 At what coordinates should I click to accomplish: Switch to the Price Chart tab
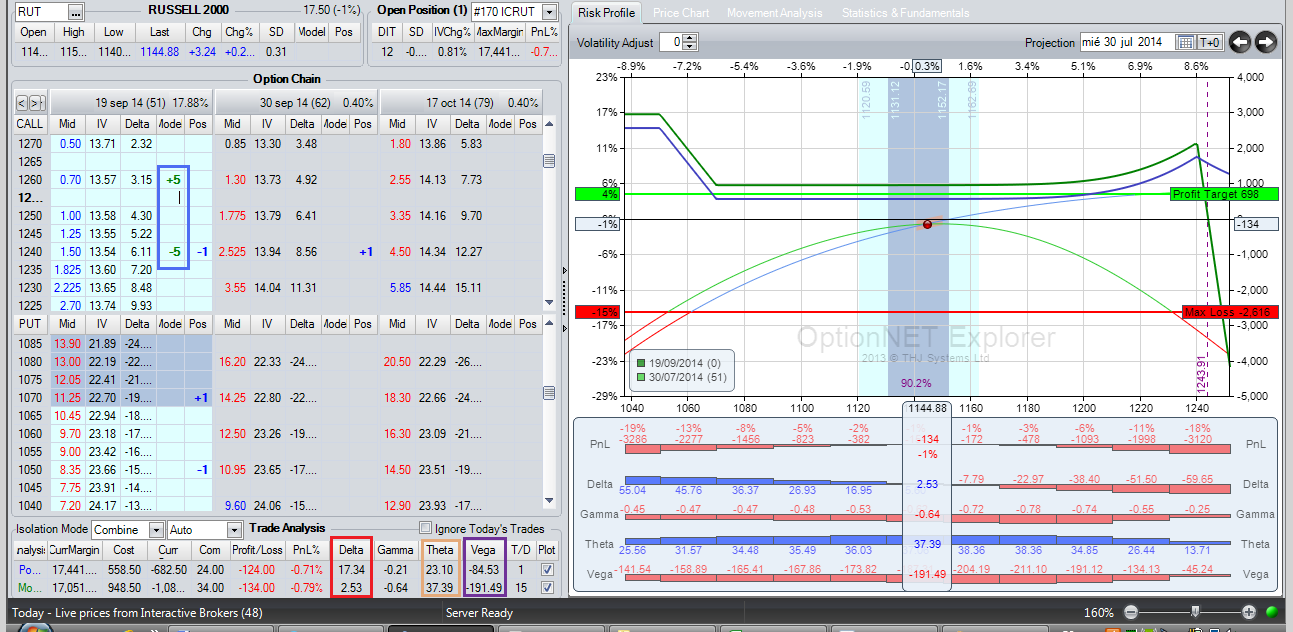pos(681,13)
